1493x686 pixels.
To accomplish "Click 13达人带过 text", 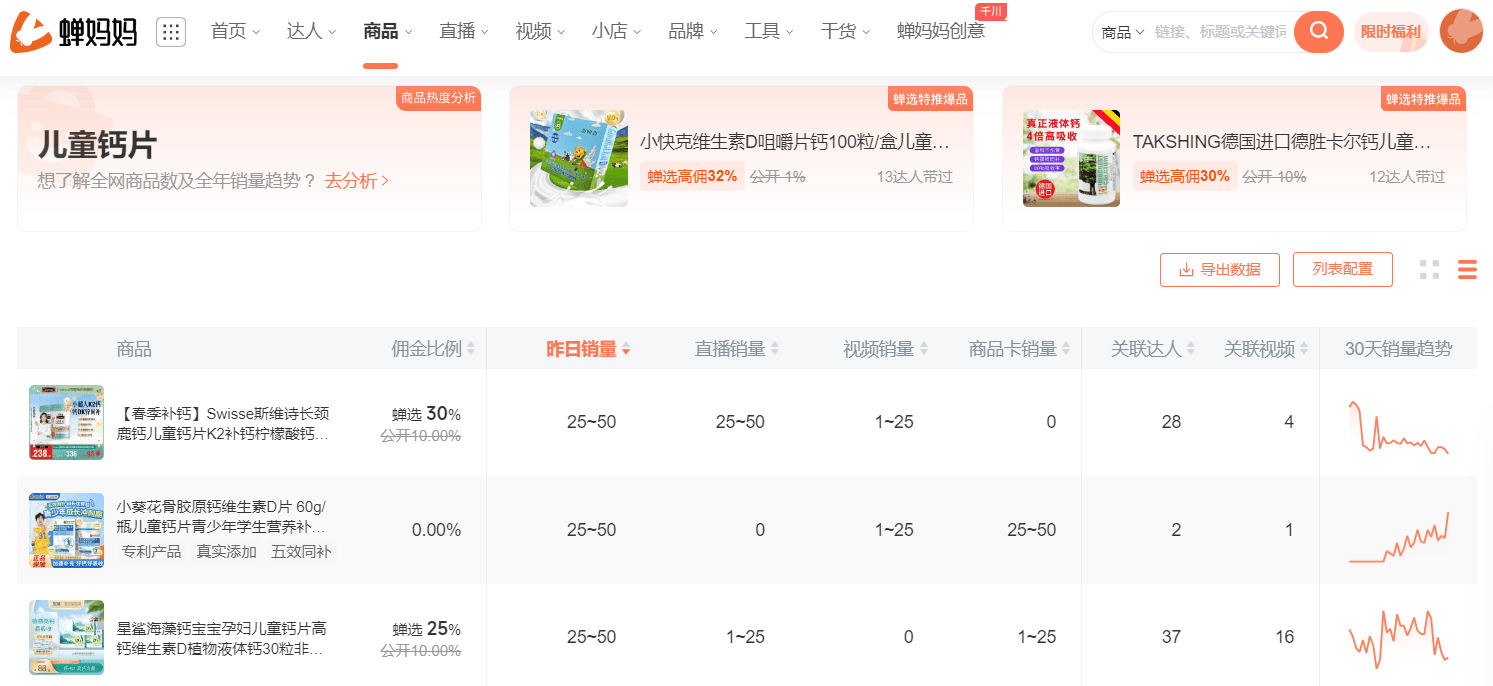I will 914,177.
